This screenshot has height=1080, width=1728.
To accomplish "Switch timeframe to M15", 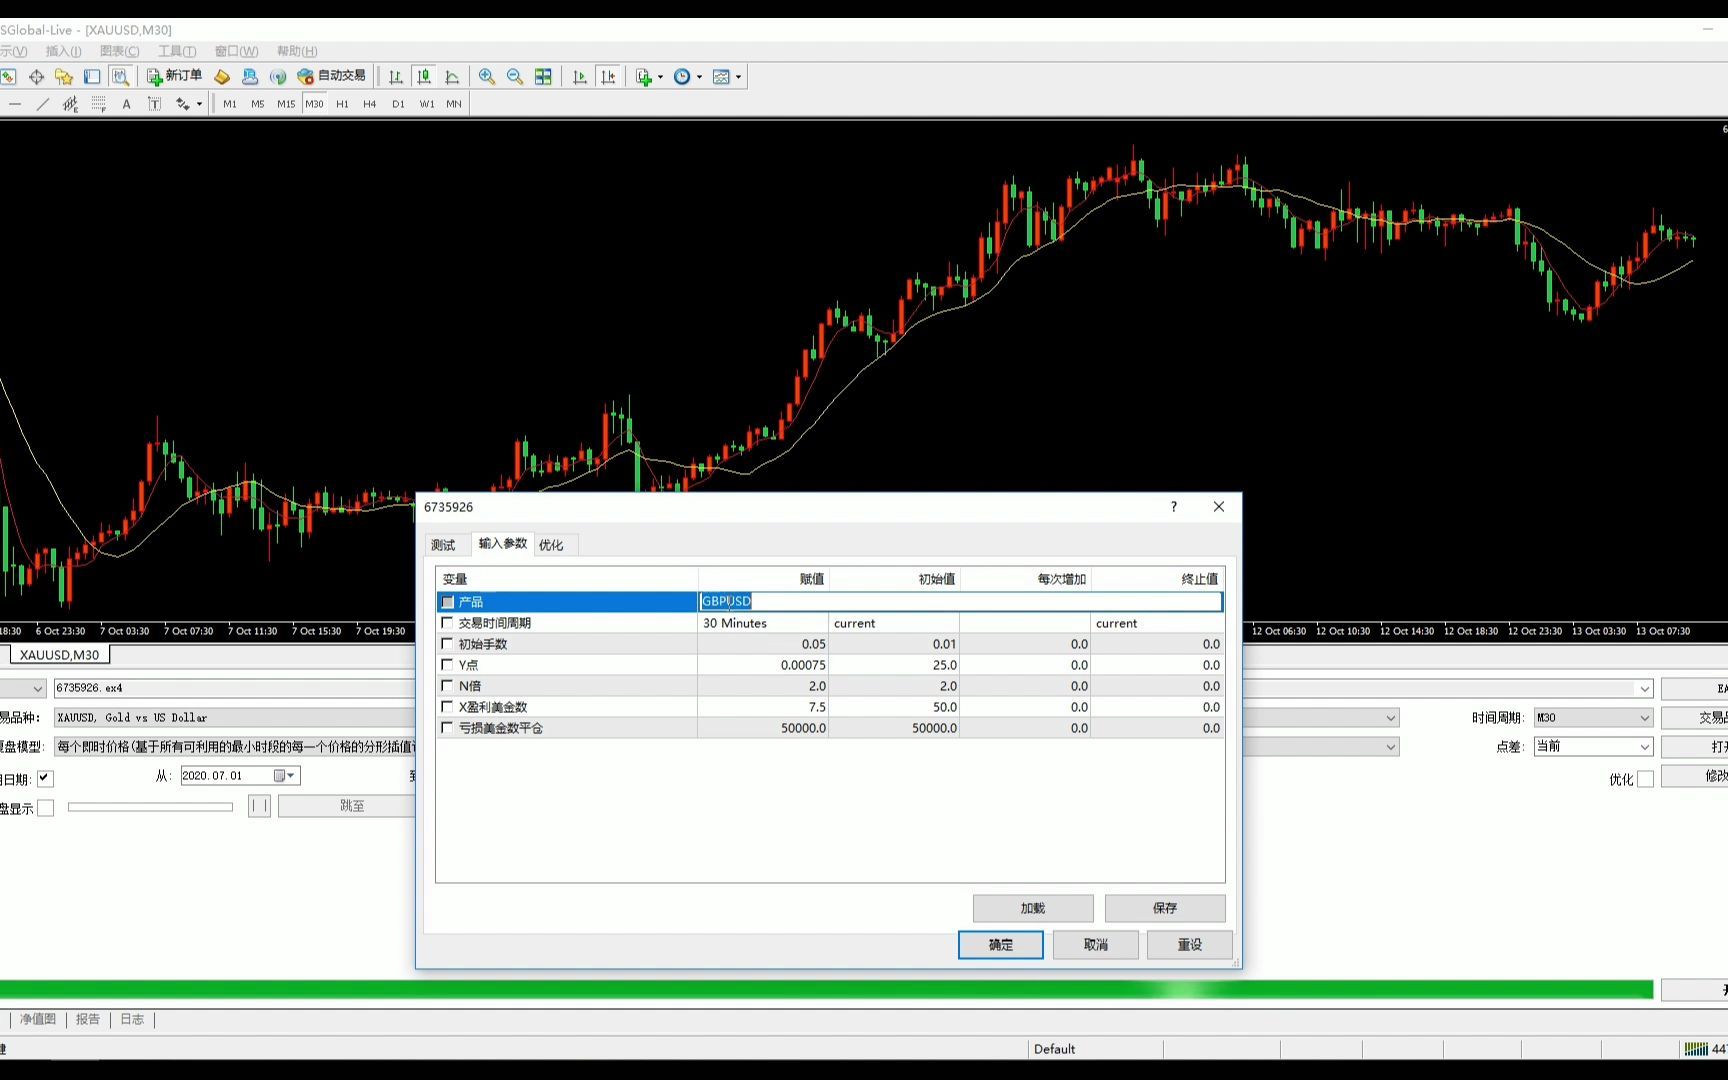I will coord(286,104).
